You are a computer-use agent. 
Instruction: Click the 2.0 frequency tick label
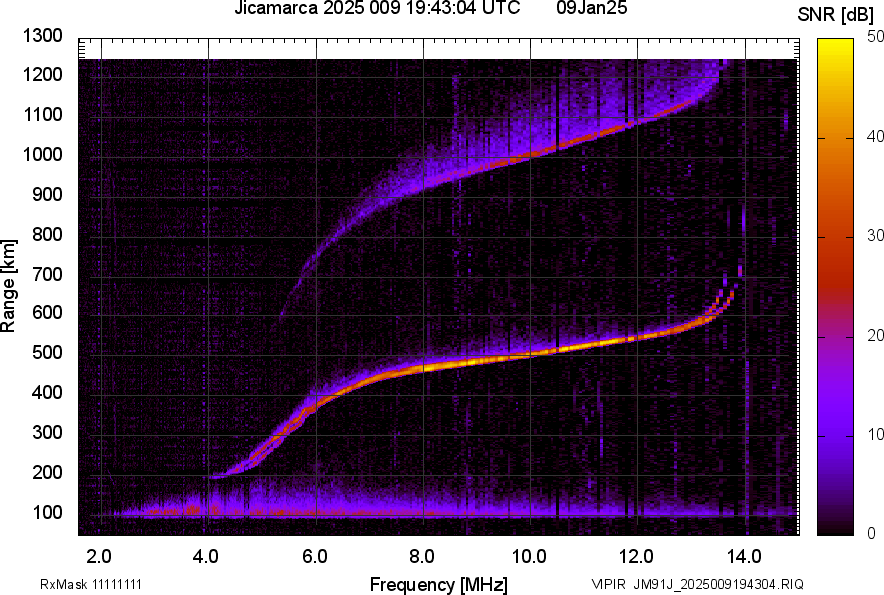(x=99, y=556)
